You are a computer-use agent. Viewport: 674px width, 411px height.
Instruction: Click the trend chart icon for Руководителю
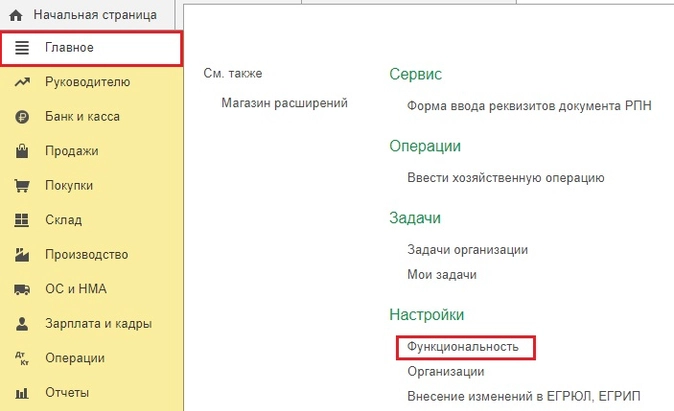(21, 82)
